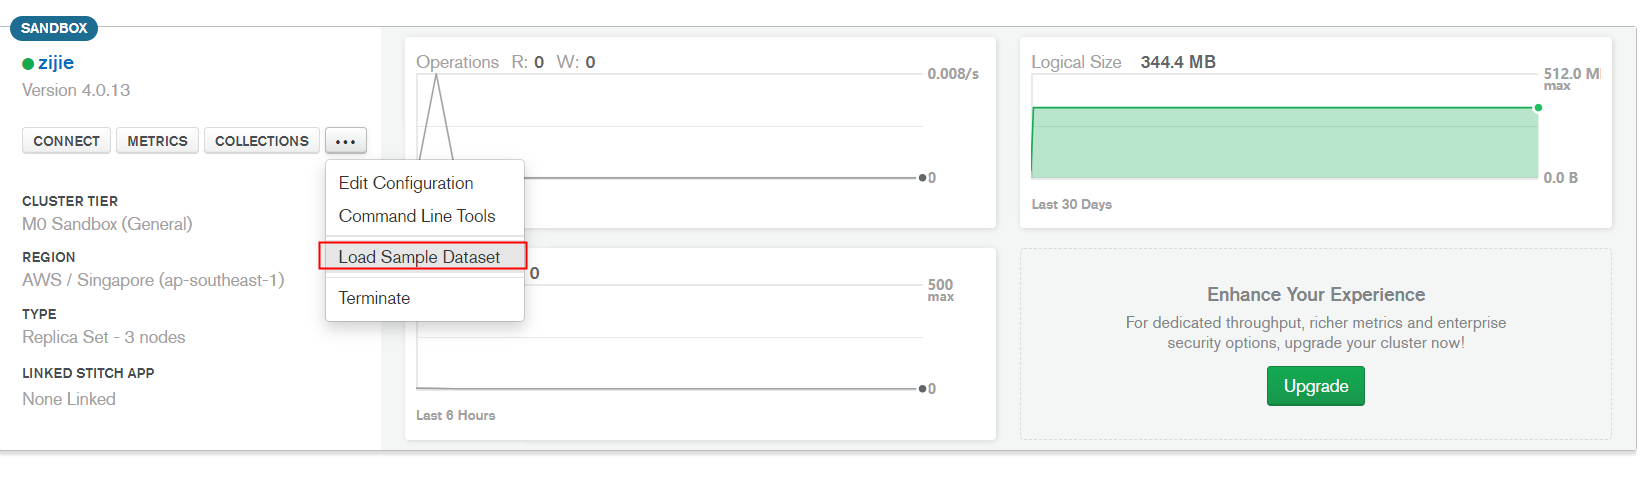Viewport: 1646px width, 491px height.
Task: Click the green Upgrade button
Action: tap(1316, 386)
